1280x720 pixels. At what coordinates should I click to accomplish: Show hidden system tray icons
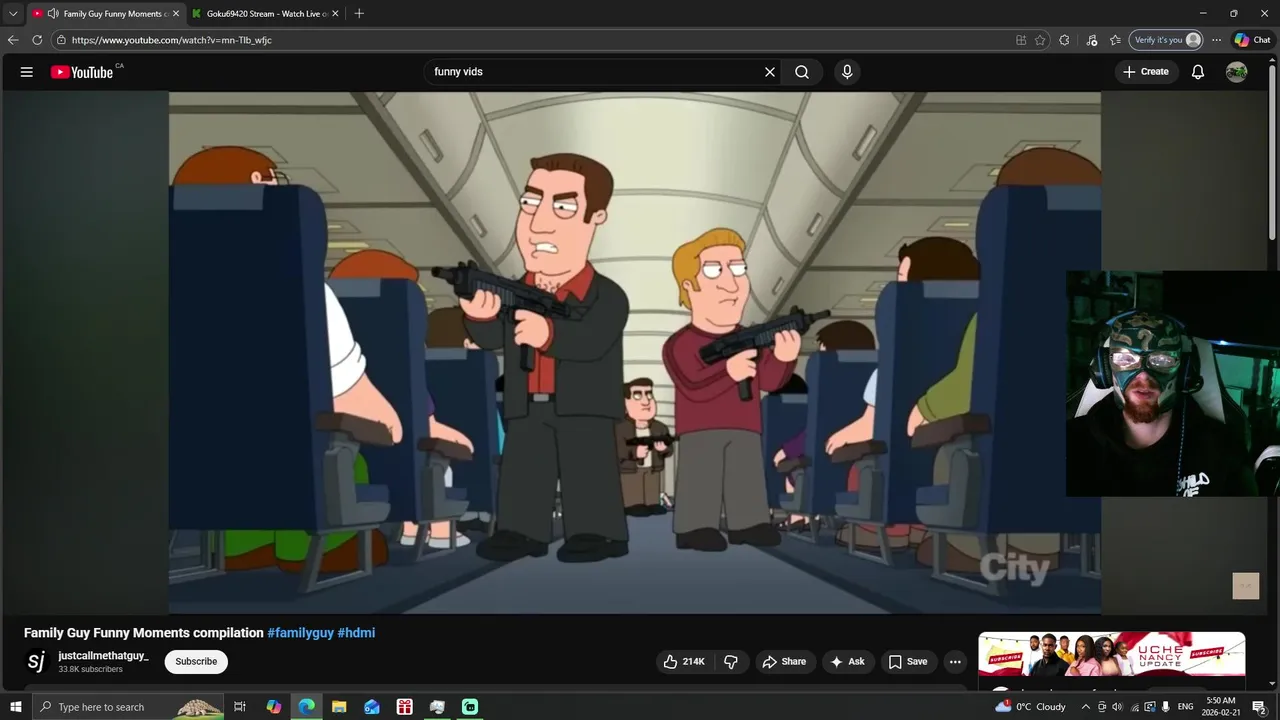1086,707
